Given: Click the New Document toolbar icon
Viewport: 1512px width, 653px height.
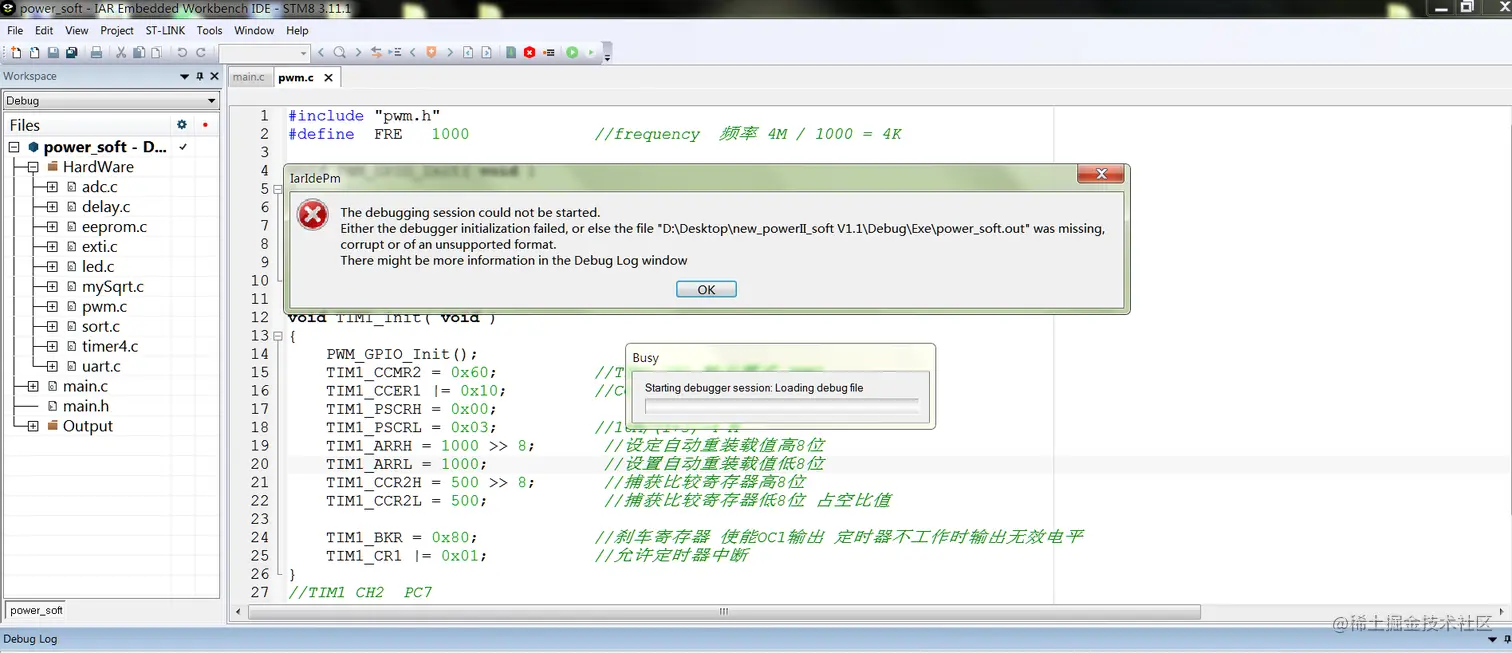Looking at the screenshot, I should point(16,52).
